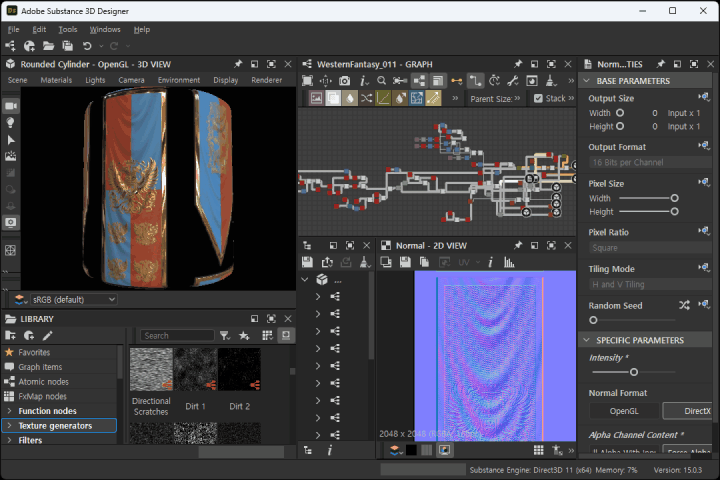Click the save icon in Explorer panel toolbar

coord(307,262)
